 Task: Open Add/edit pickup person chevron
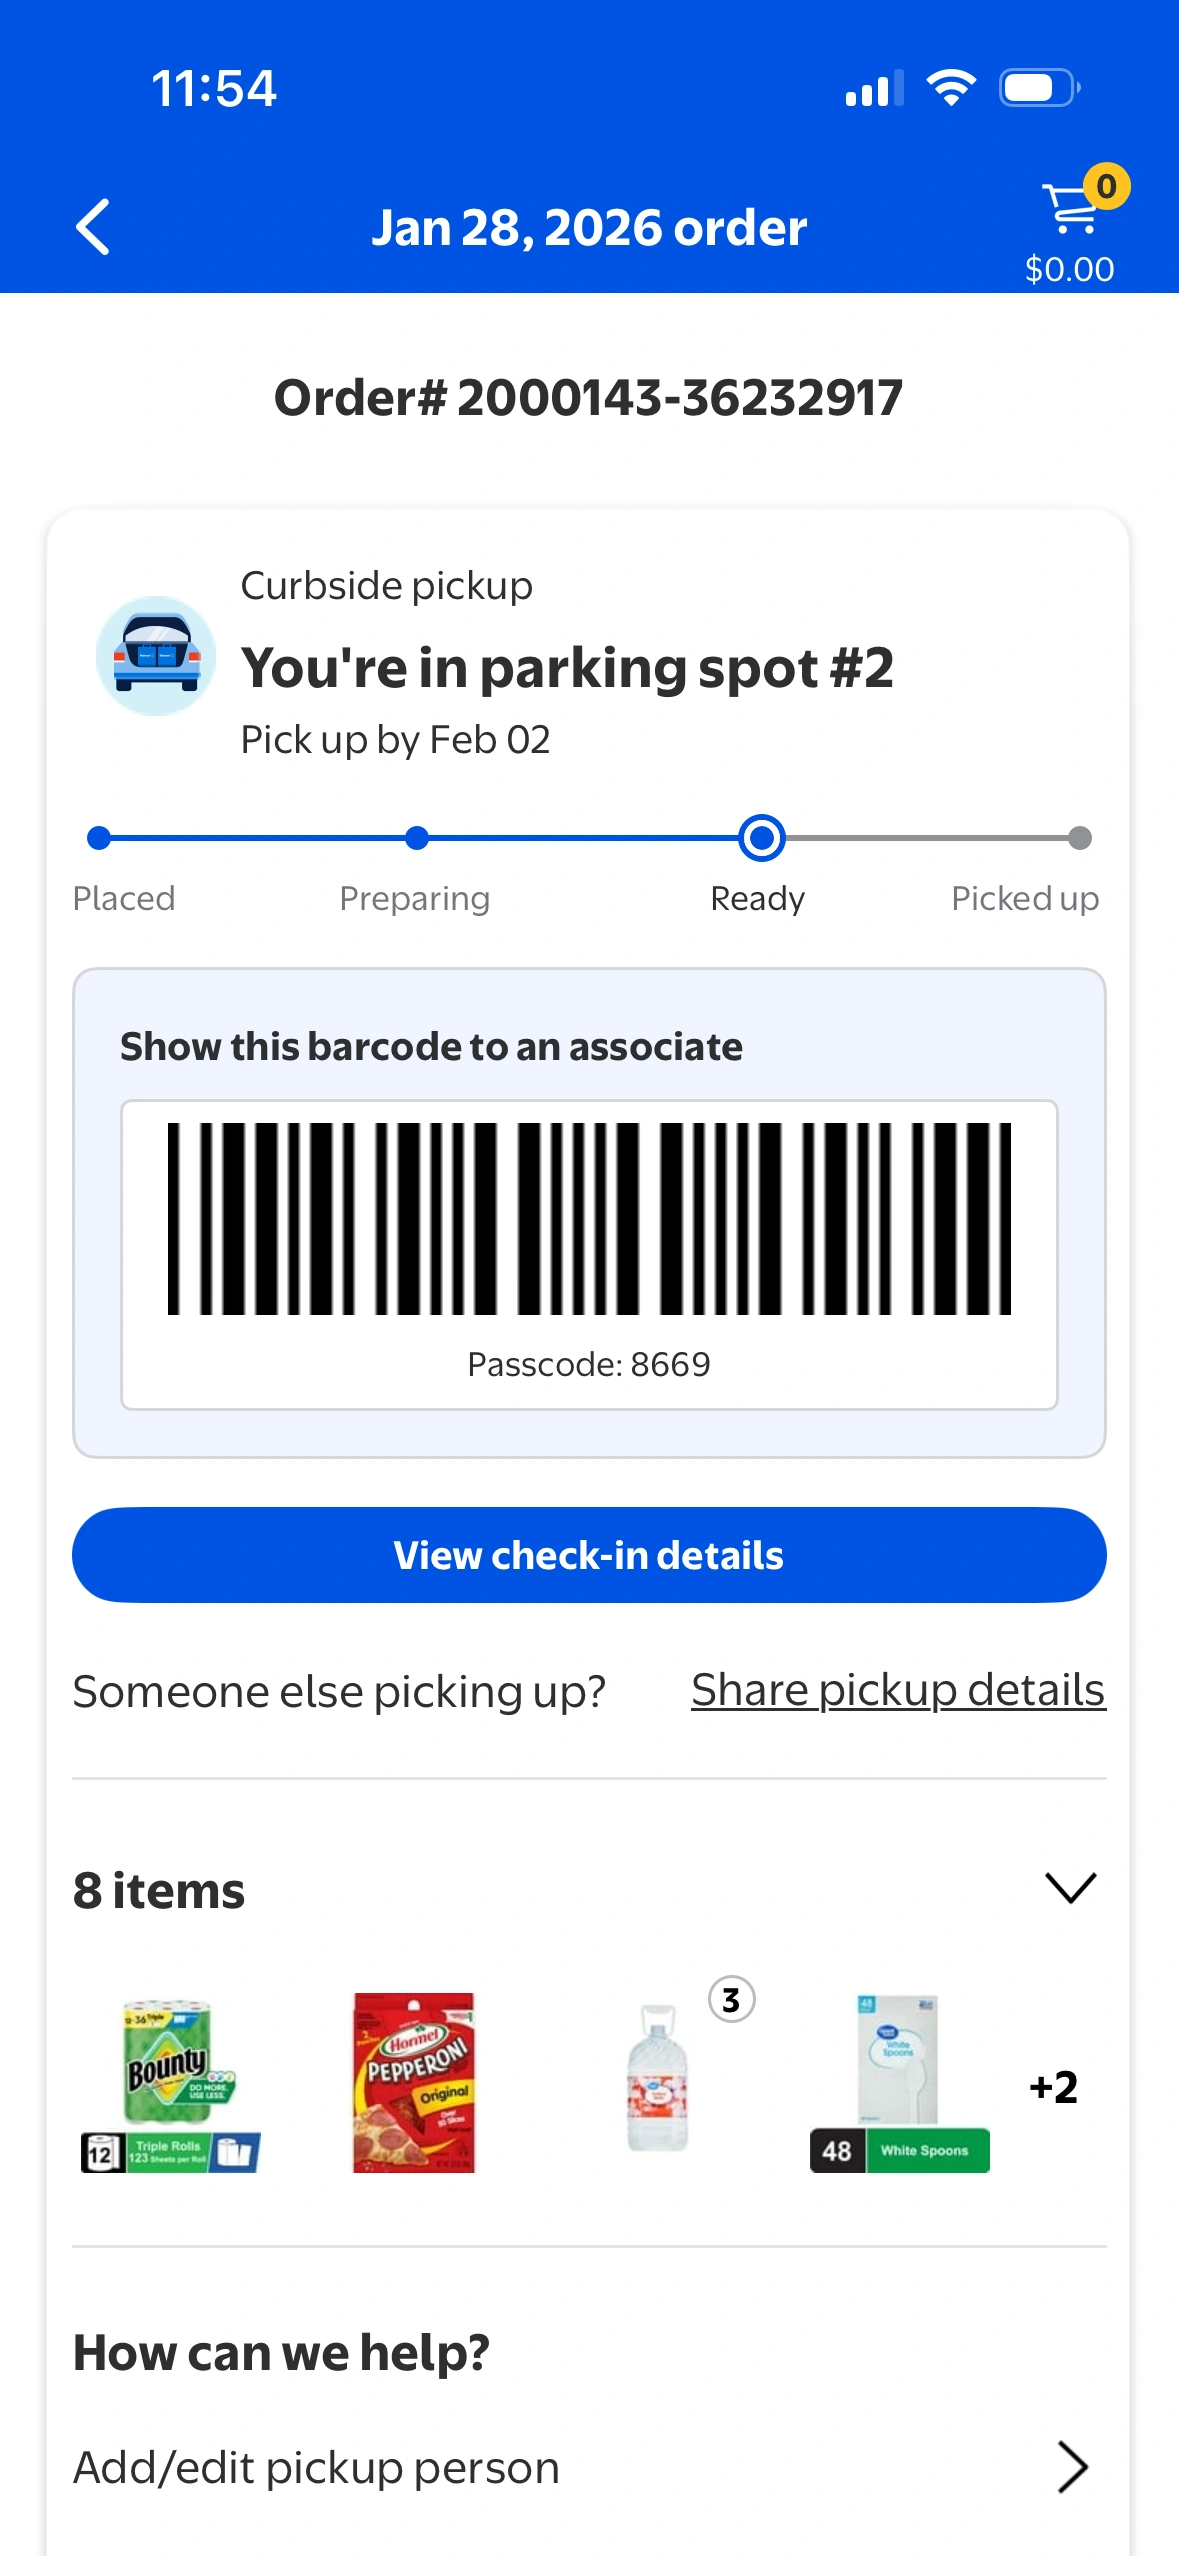[x=1071, y=2467]
